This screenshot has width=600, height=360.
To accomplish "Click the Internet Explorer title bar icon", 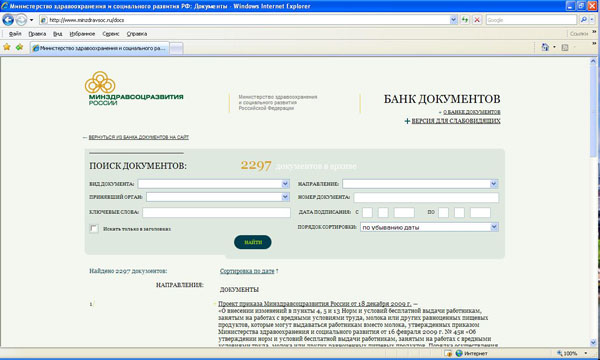I will [x=5, y=6].
